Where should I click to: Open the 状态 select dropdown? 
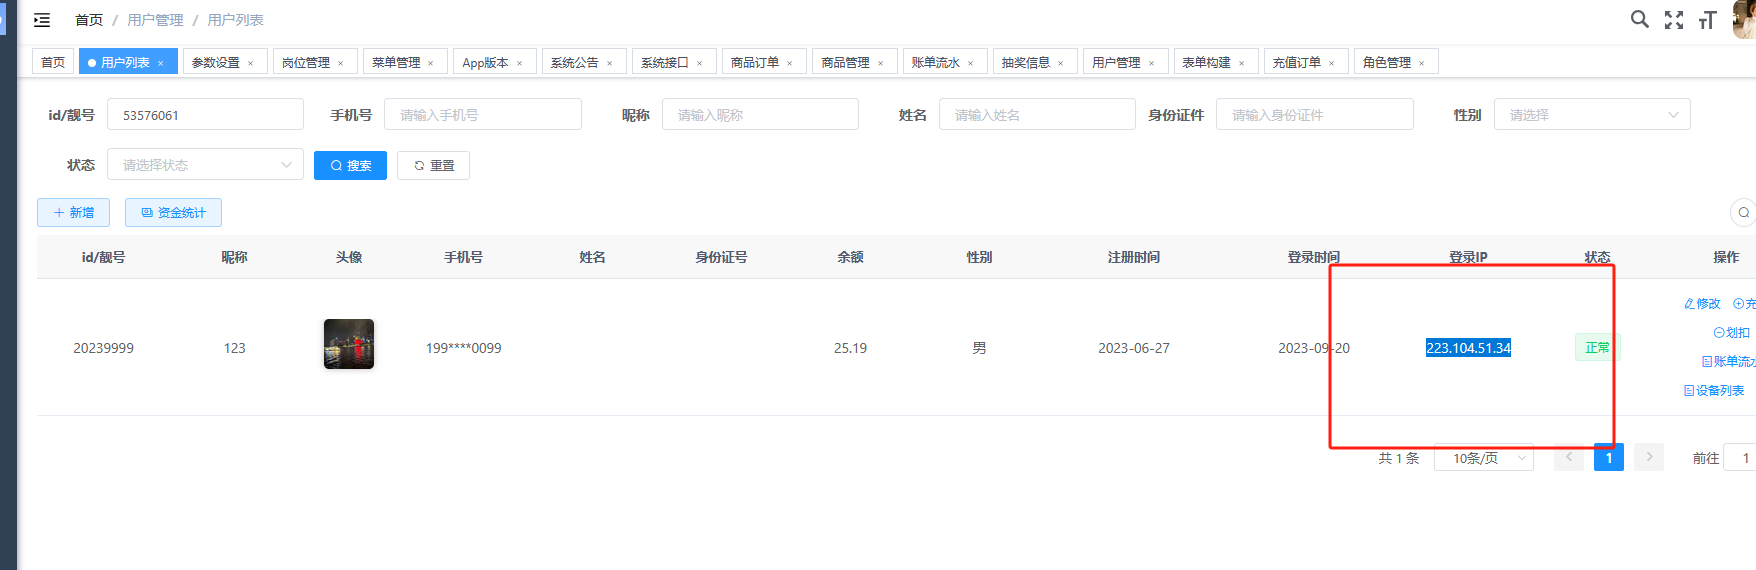click(x=205, y=165)
